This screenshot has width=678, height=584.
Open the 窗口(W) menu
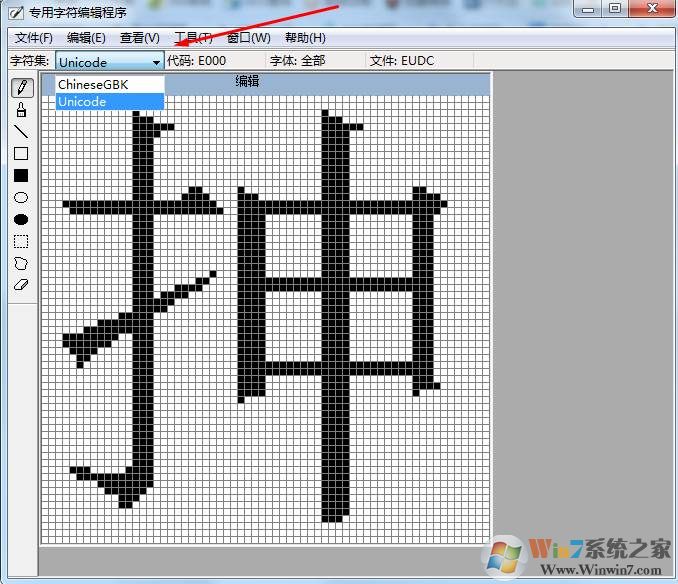coord(248,38)
